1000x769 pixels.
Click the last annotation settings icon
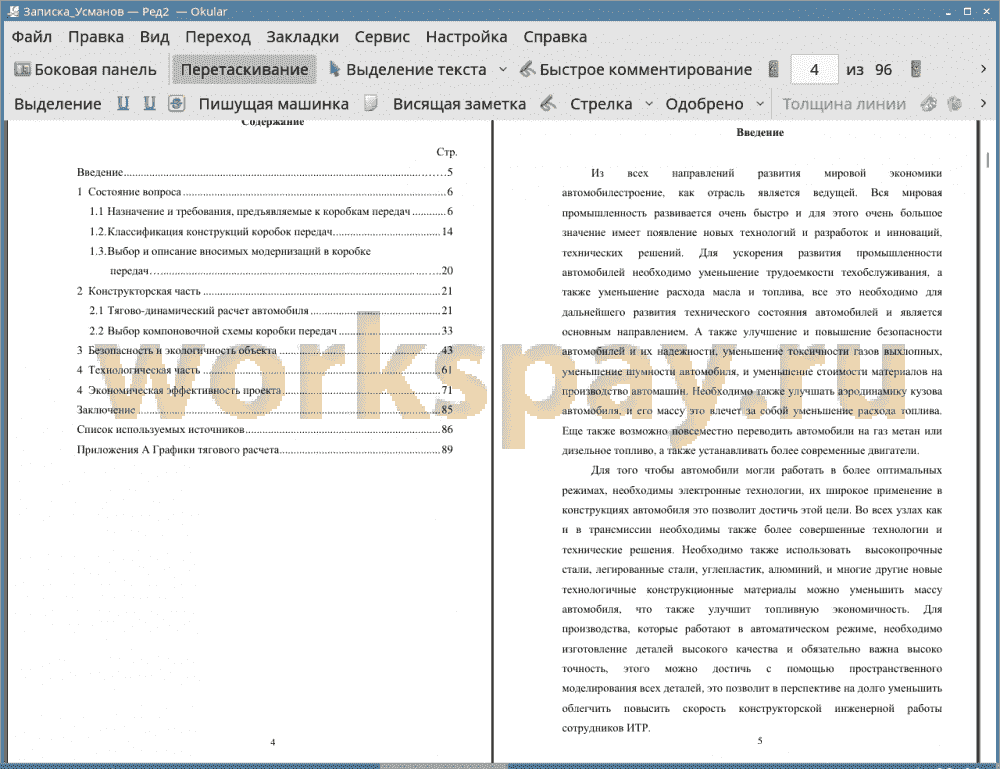pyautogui.click(x=955, y=103)
